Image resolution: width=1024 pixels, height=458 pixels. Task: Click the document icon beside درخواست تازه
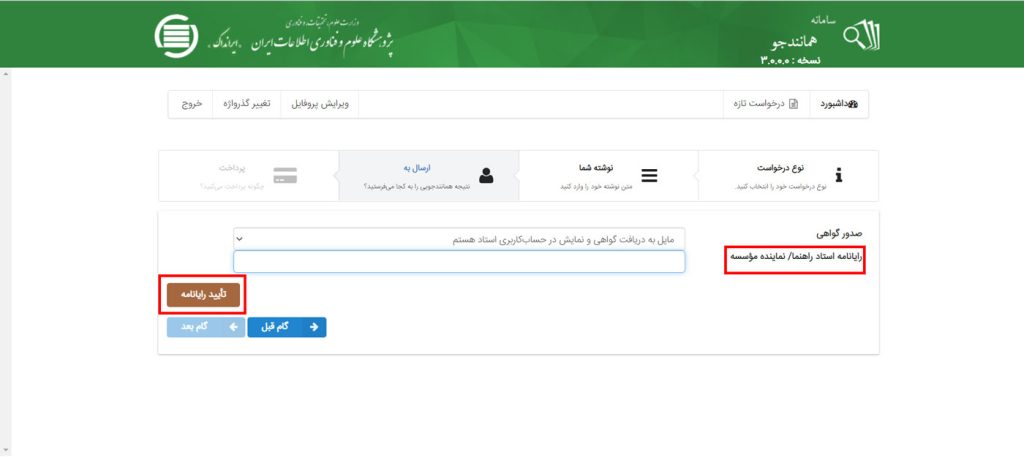click(793, 104)
